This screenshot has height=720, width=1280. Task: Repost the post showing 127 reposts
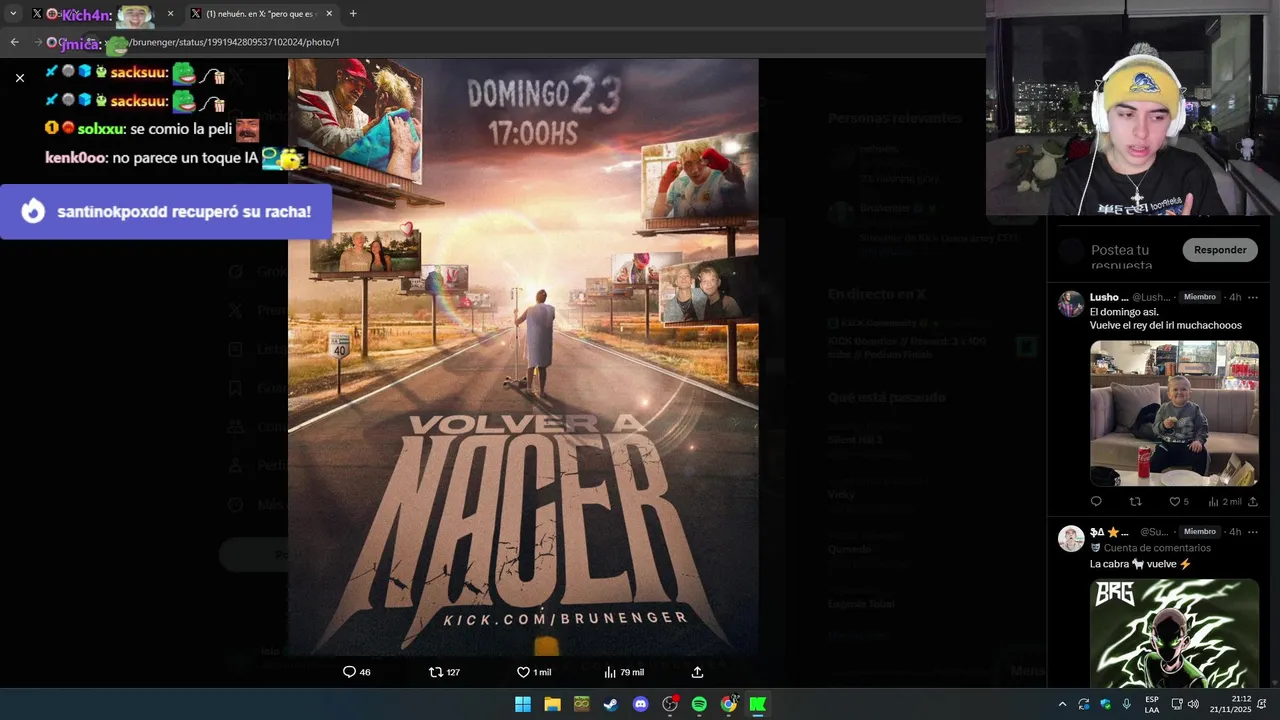[444, 672]
